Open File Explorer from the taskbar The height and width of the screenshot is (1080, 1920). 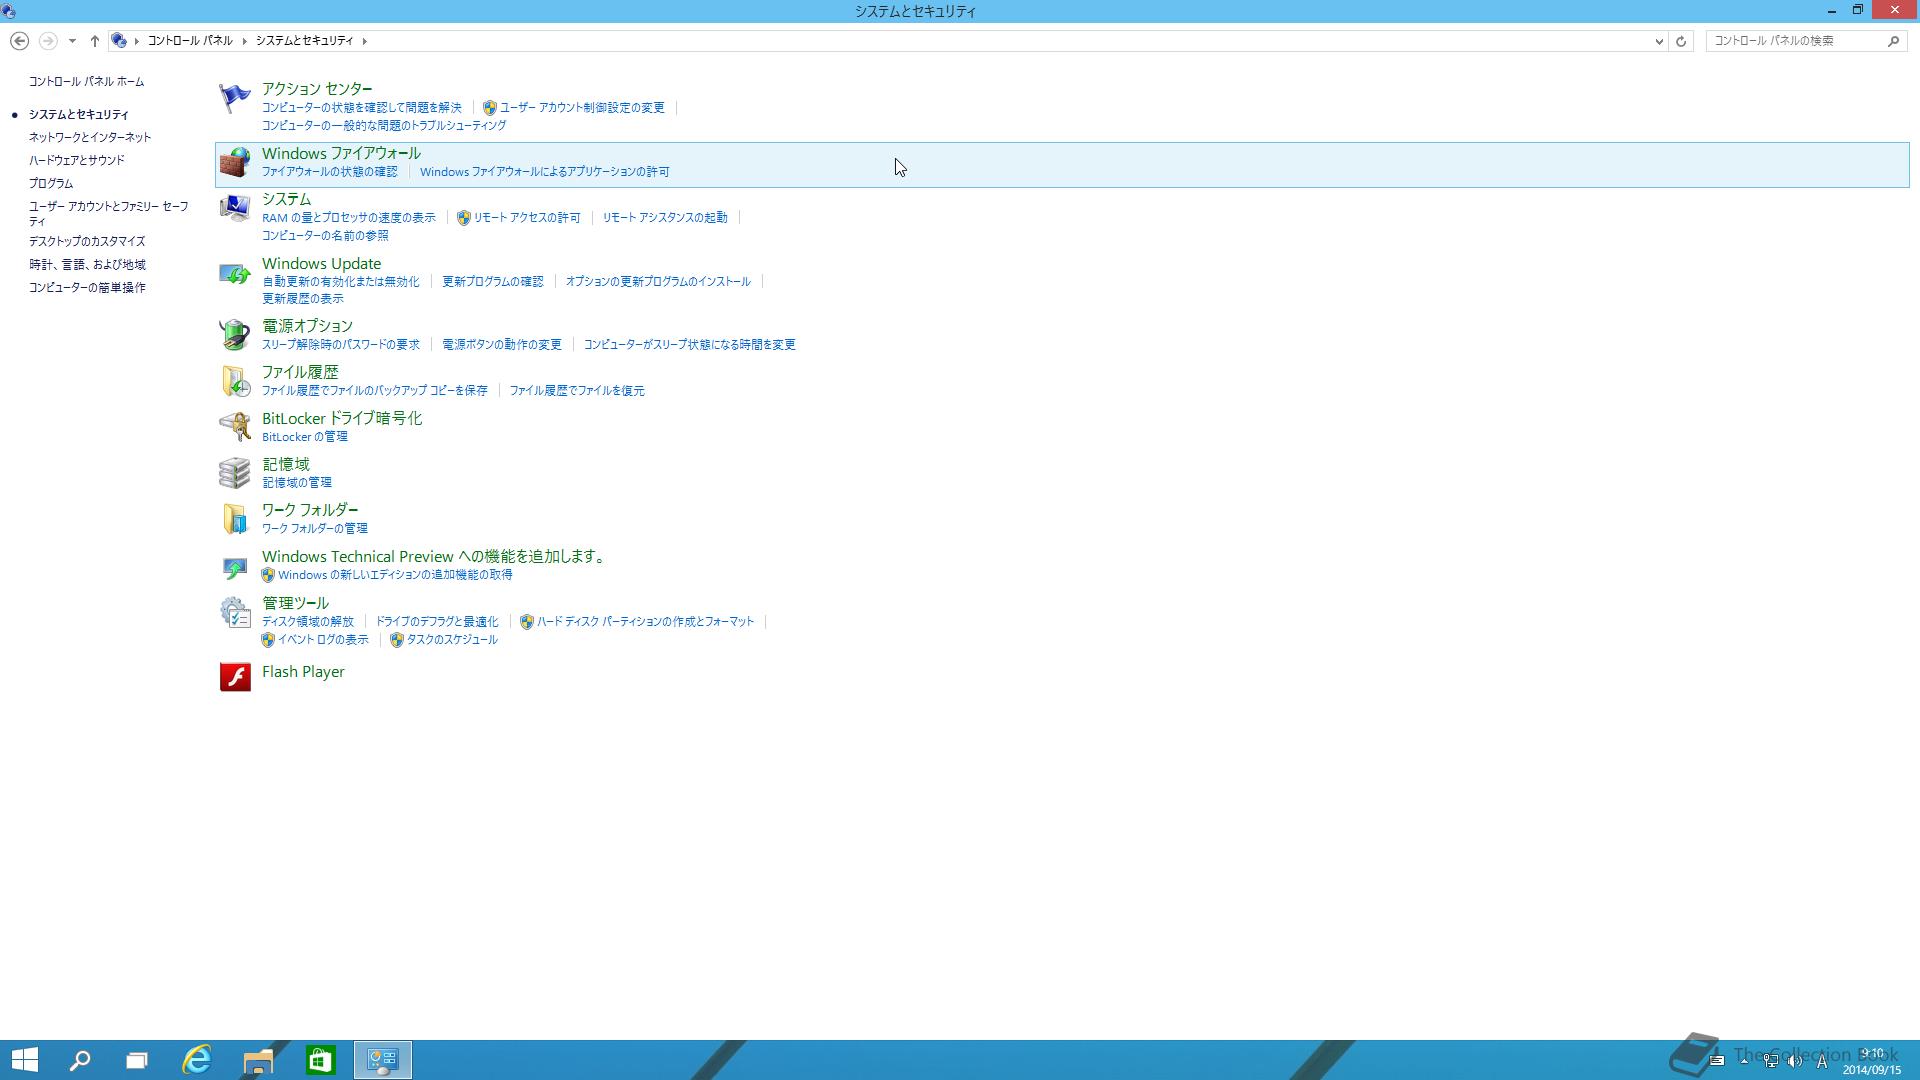(x=258, y=1060)
